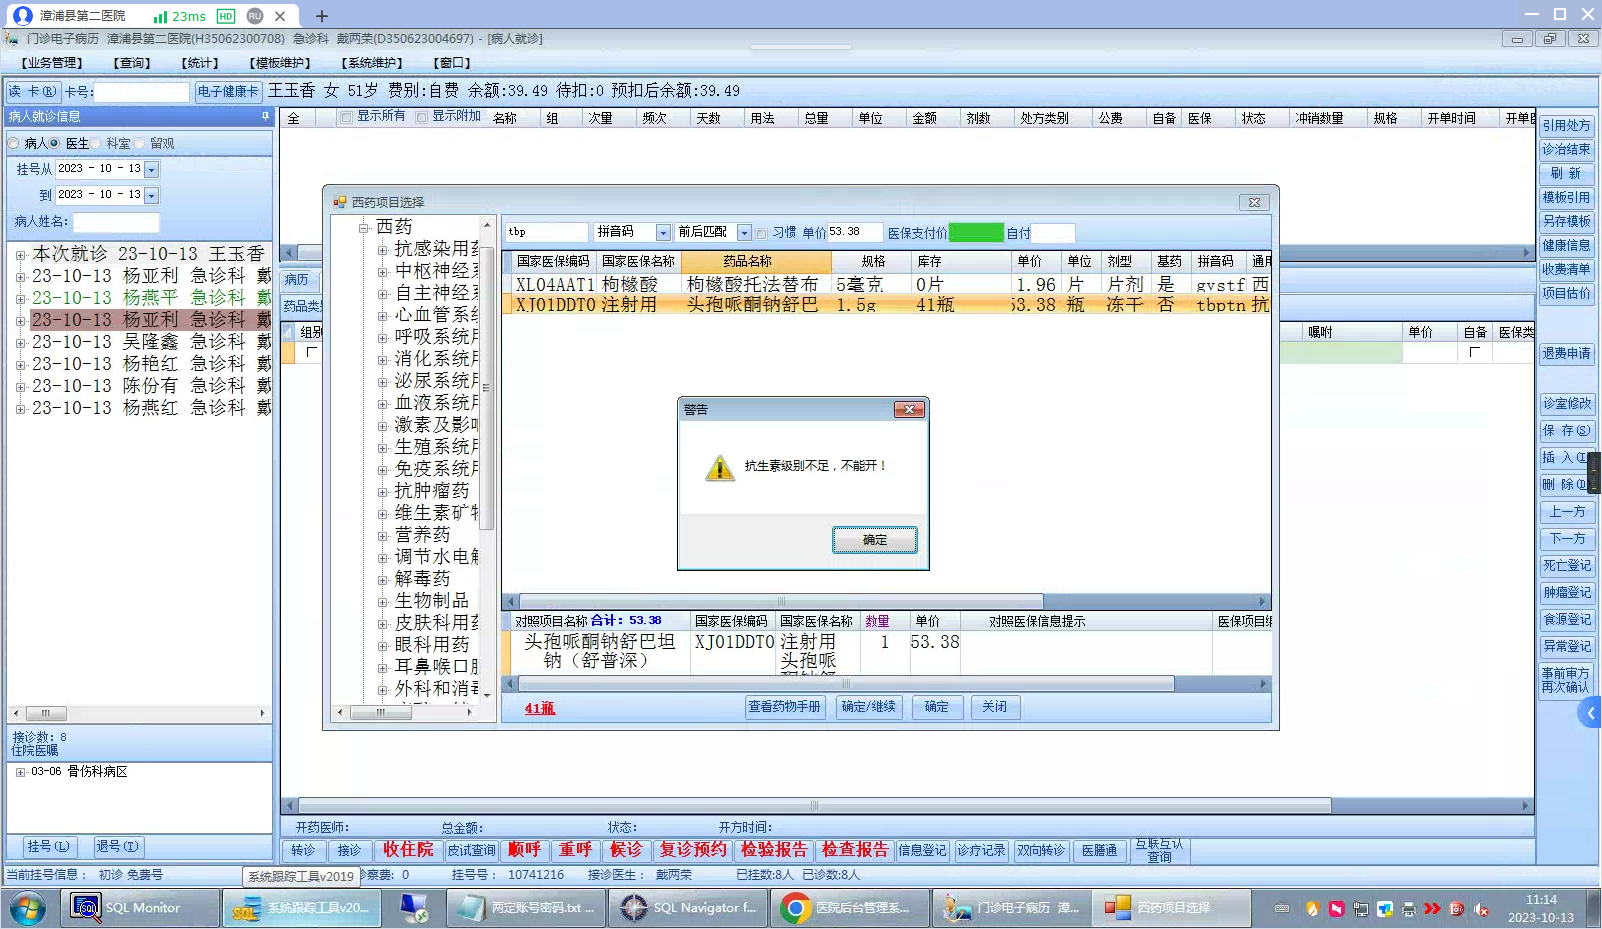Screen dimensions: 1602x929
Task: Click the keyboard icon in the system tray
Action: (x=1282, y=909)
